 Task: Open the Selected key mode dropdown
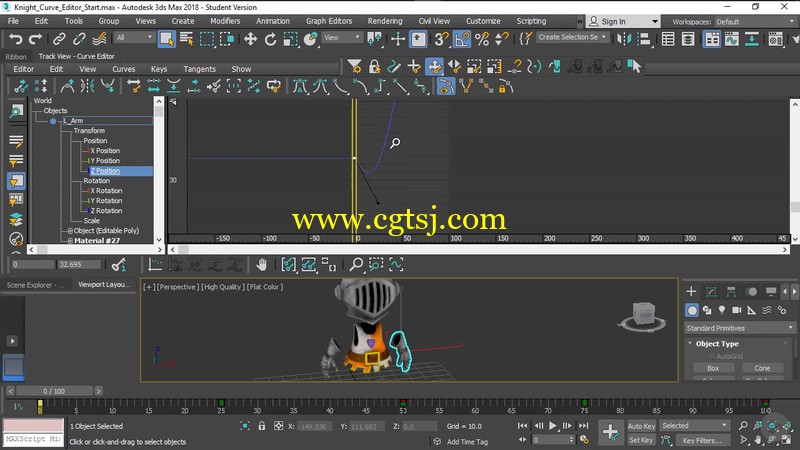[694, 426]
